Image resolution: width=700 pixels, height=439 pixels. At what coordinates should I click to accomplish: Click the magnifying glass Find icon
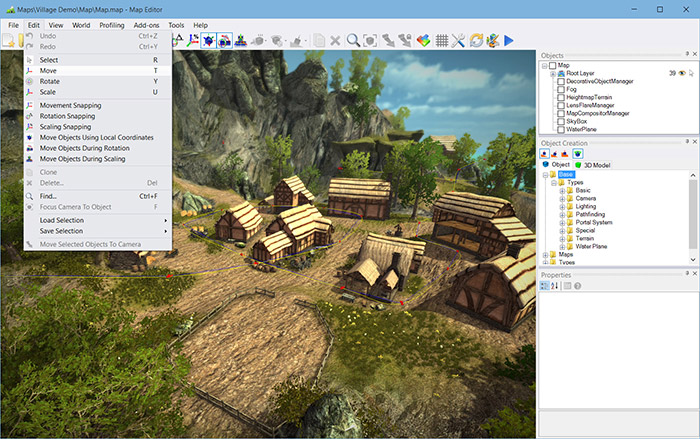(x=353, y=41)
